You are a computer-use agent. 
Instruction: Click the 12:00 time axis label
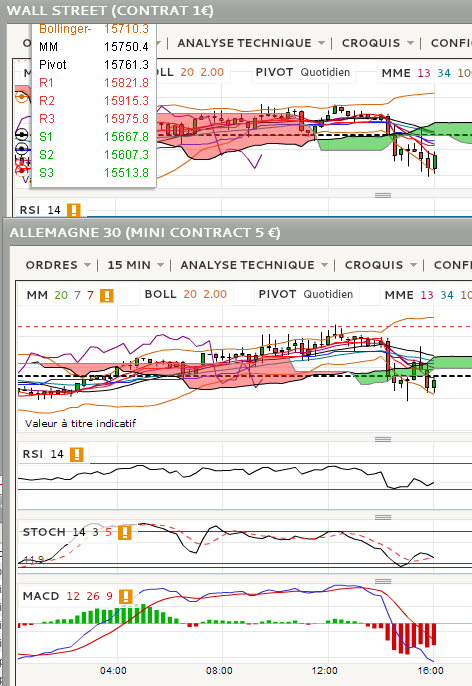325,671
